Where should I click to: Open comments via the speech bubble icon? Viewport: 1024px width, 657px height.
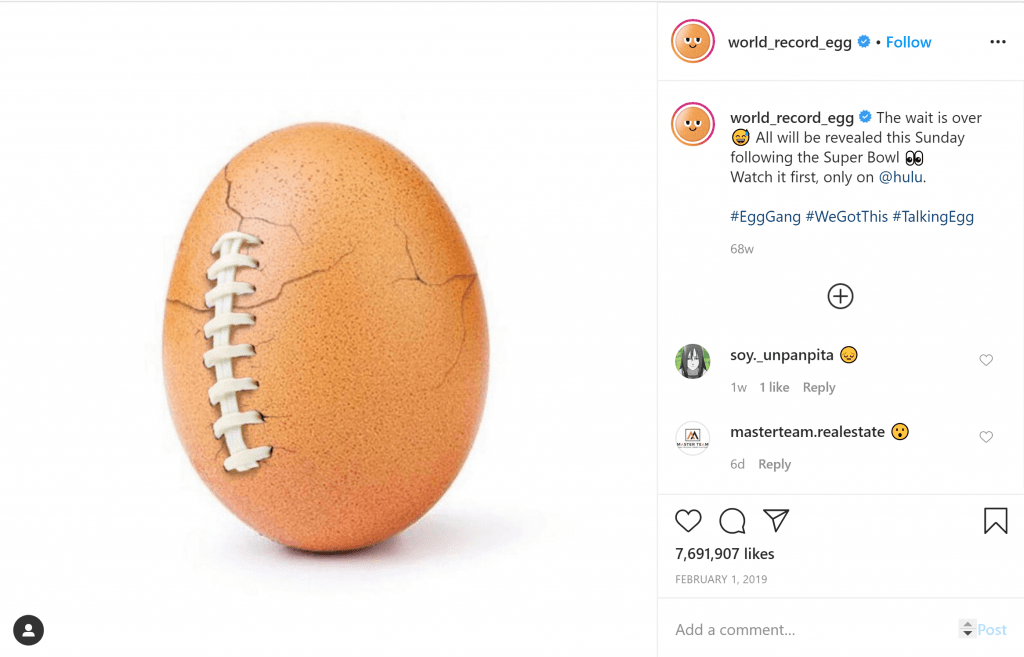731,521
